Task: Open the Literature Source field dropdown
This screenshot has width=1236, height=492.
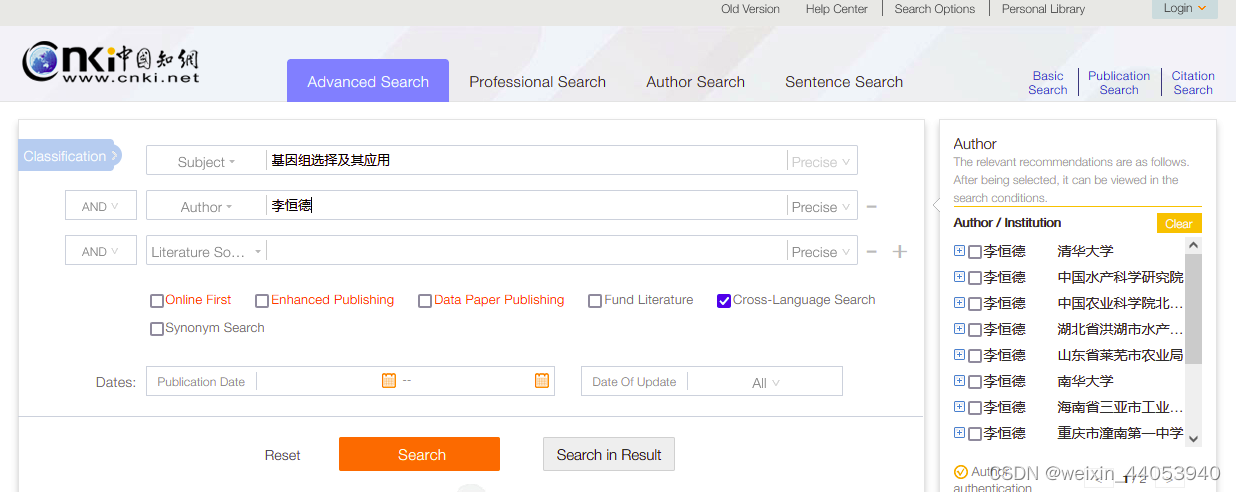Action: (206, 252)
